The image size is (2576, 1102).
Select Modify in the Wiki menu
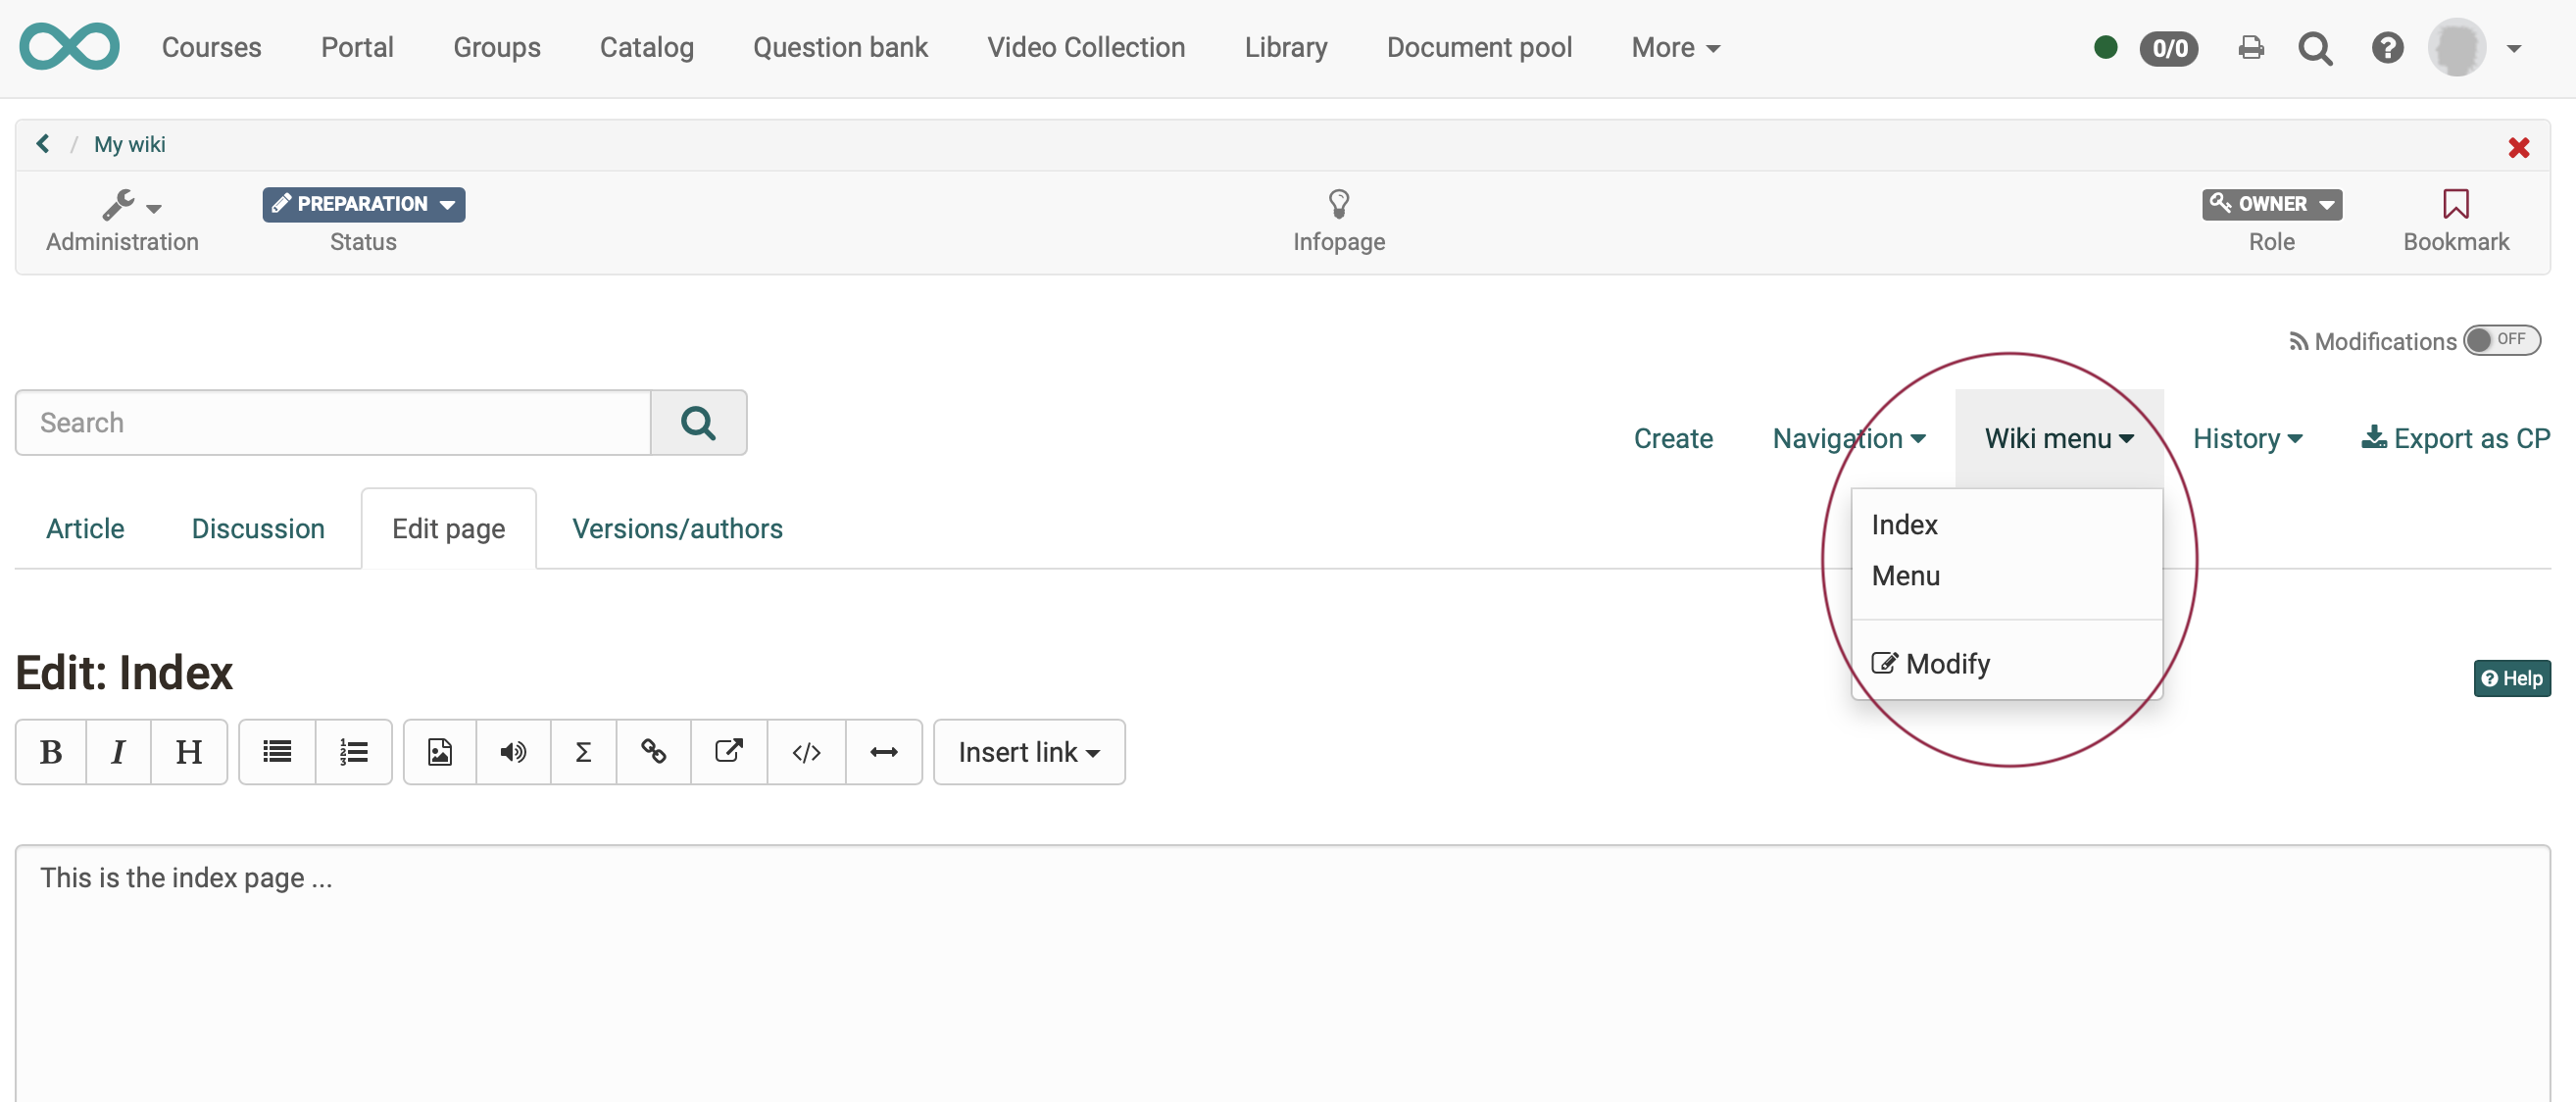[x=1946, y=664]
